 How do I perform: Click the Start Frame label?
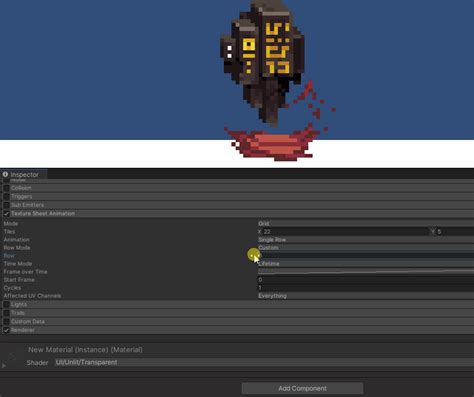coord(19,280)
